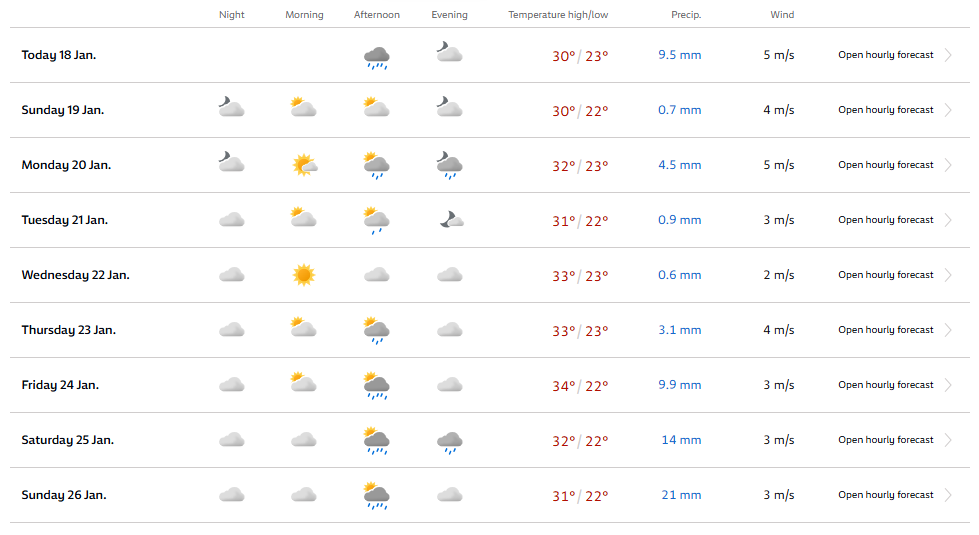Click Sunday 26 Jan. afternoon rain showers icon
The width and height of the screenshot is (979, 535).
[x=376, y=496]
